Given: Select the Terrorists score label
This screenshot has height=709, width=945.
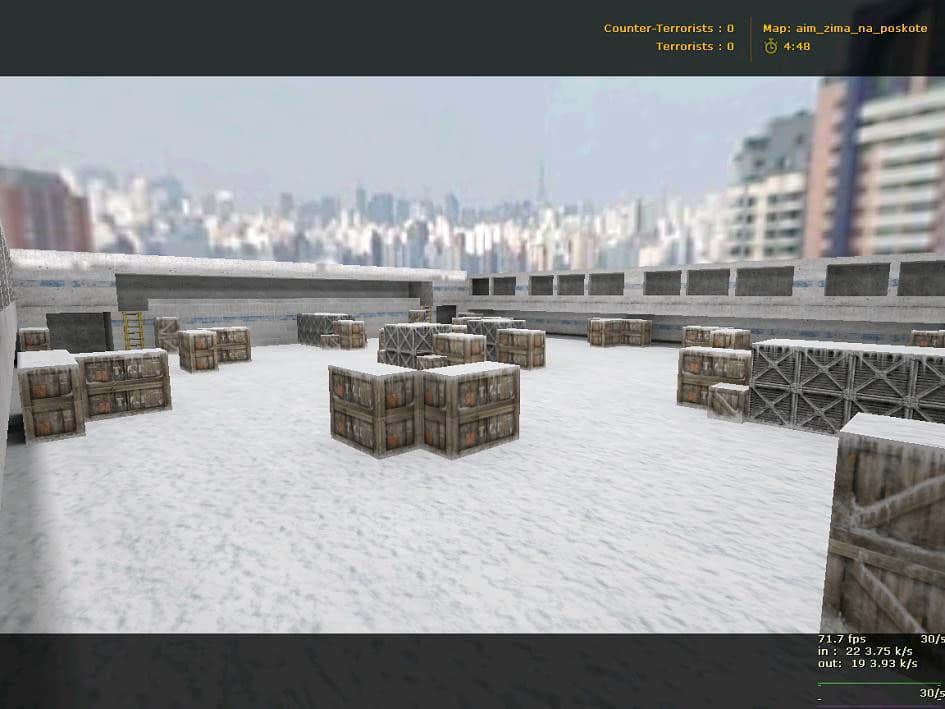Looking at the screenshot, I should [695, 46].
